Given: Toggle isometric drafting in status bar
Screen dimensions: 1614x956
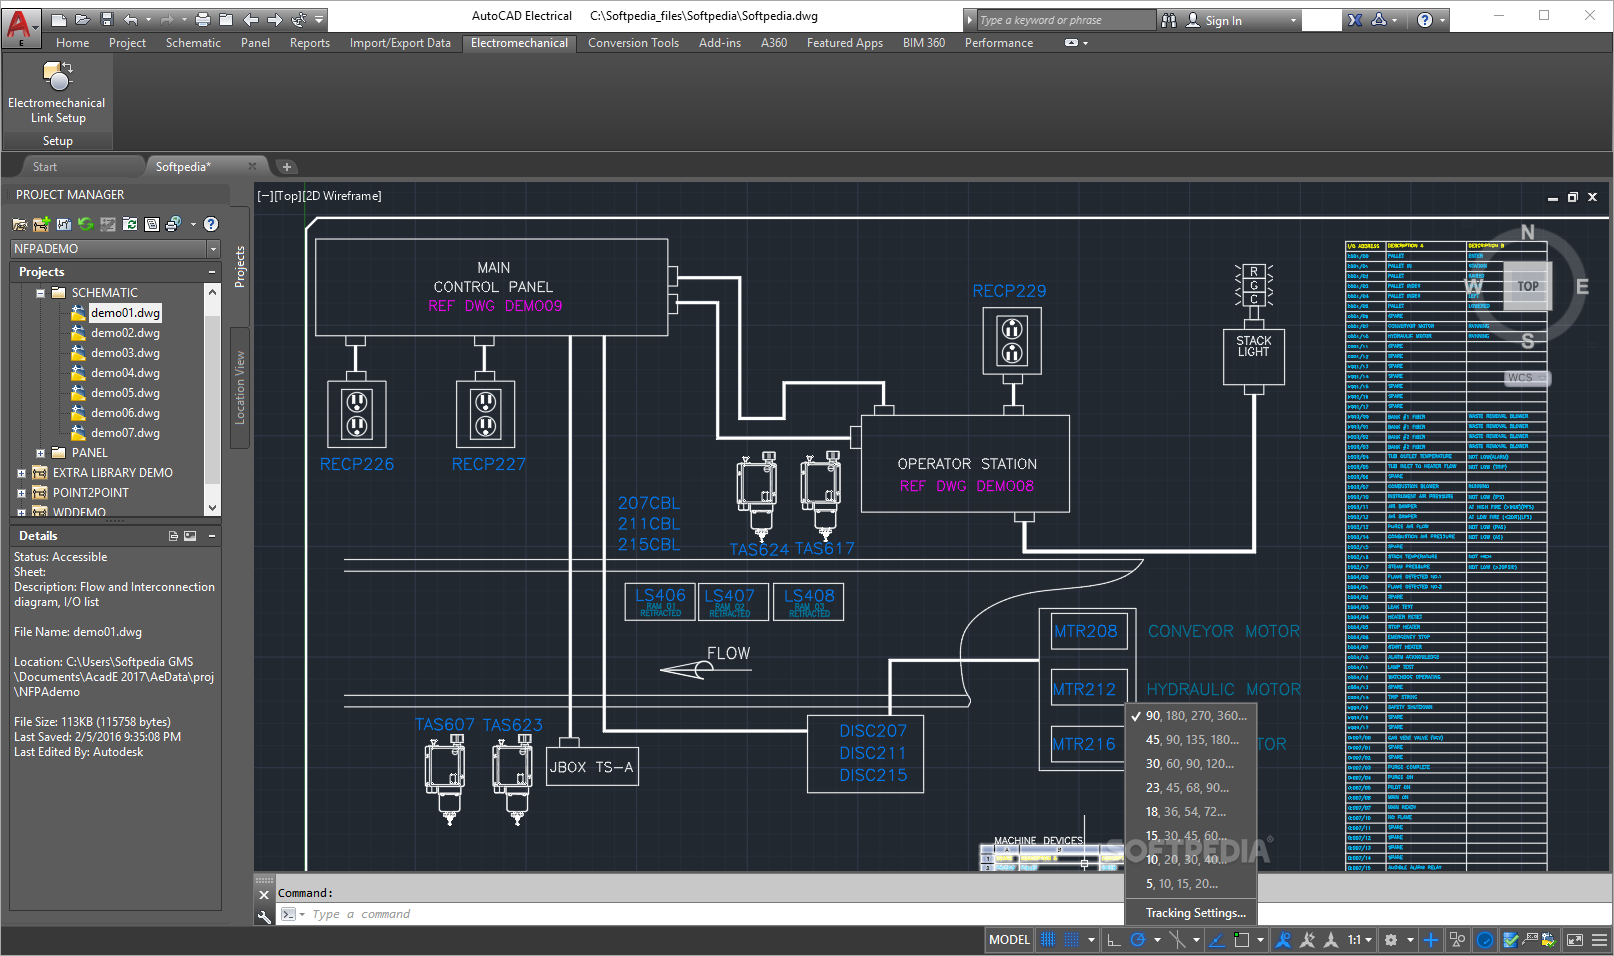Looking at the screenshot, I should pos(1178,940).
